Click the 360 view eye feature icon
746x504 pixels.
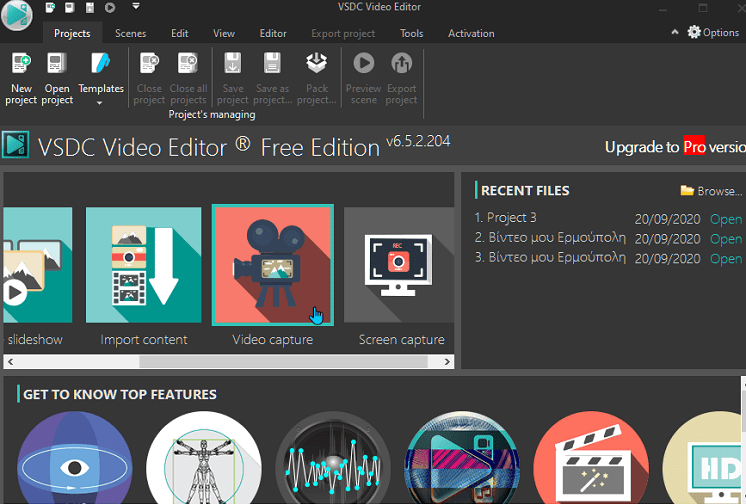click(75, 457)
